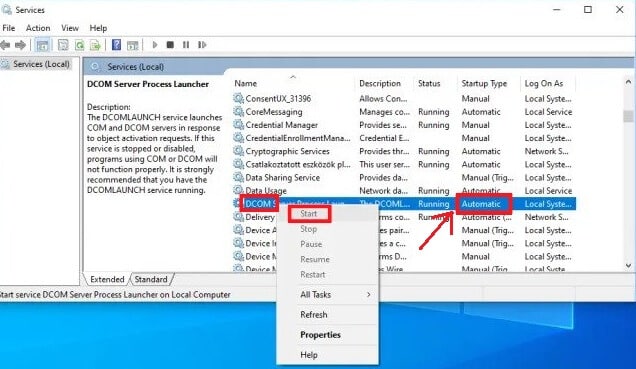Select the CredentialEnrollmentMana... service
Viewport: 636px width, 369px height.
(x=404, y=138)
